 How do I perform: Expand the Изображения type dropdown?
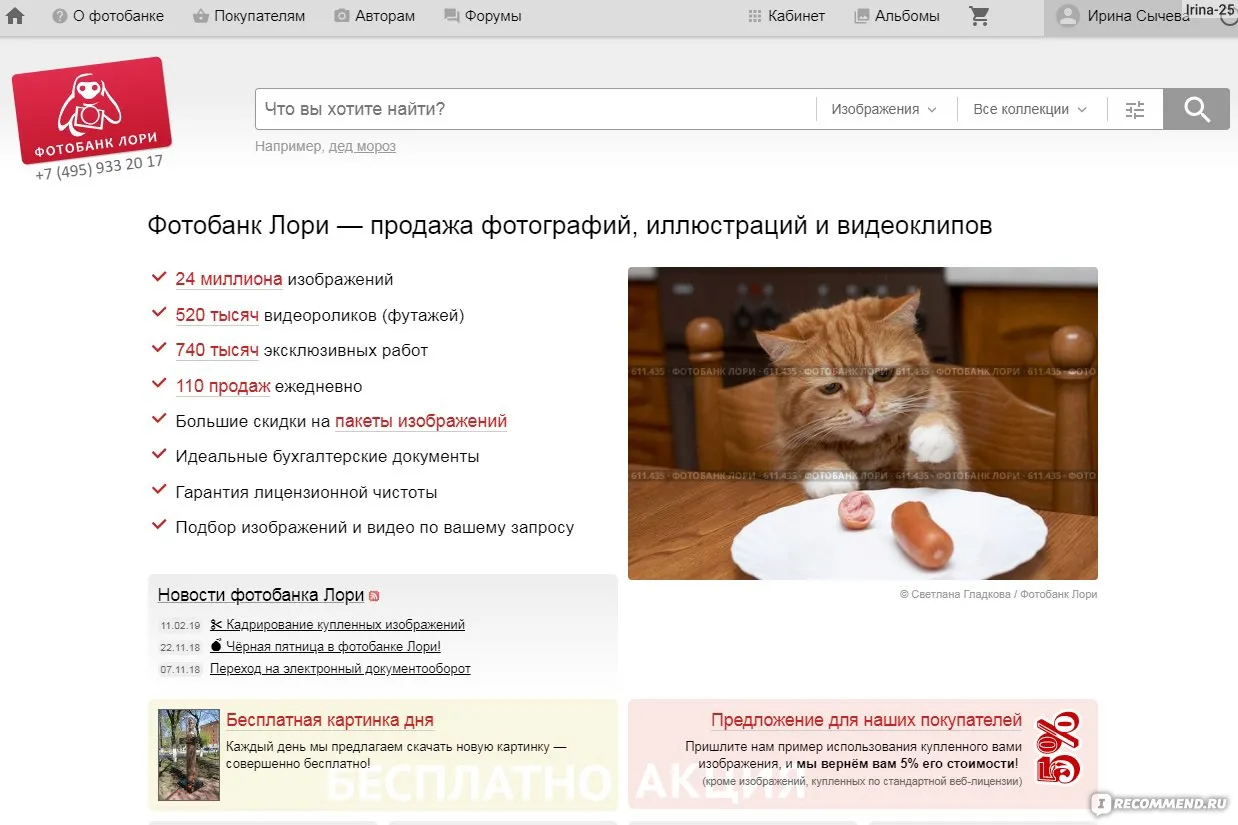click(884, 110)
